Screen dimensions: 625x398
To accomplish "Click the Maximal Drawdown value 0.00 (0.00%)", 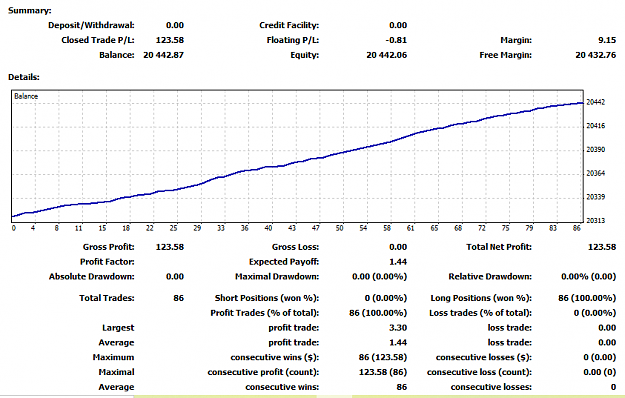I will click(x=379, y=276).
